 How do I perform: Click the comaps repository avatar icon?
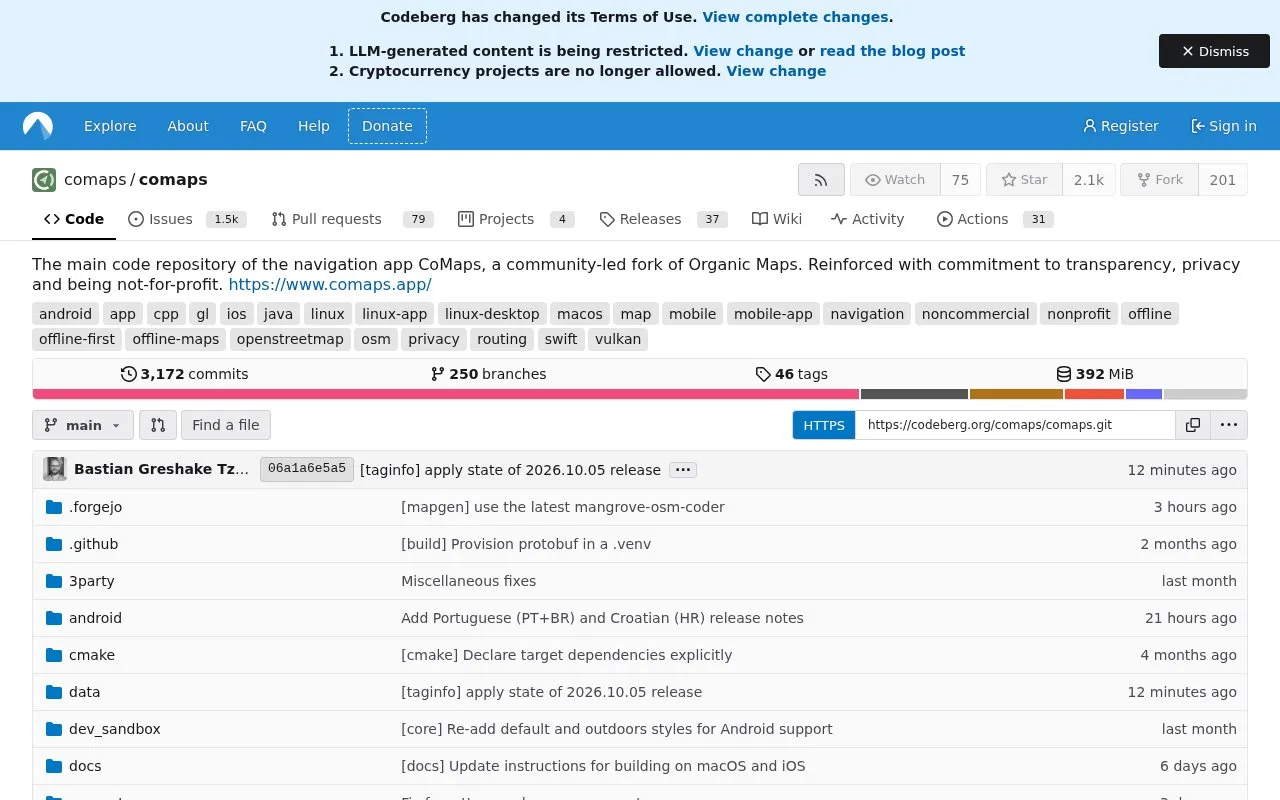pos(44,180)
